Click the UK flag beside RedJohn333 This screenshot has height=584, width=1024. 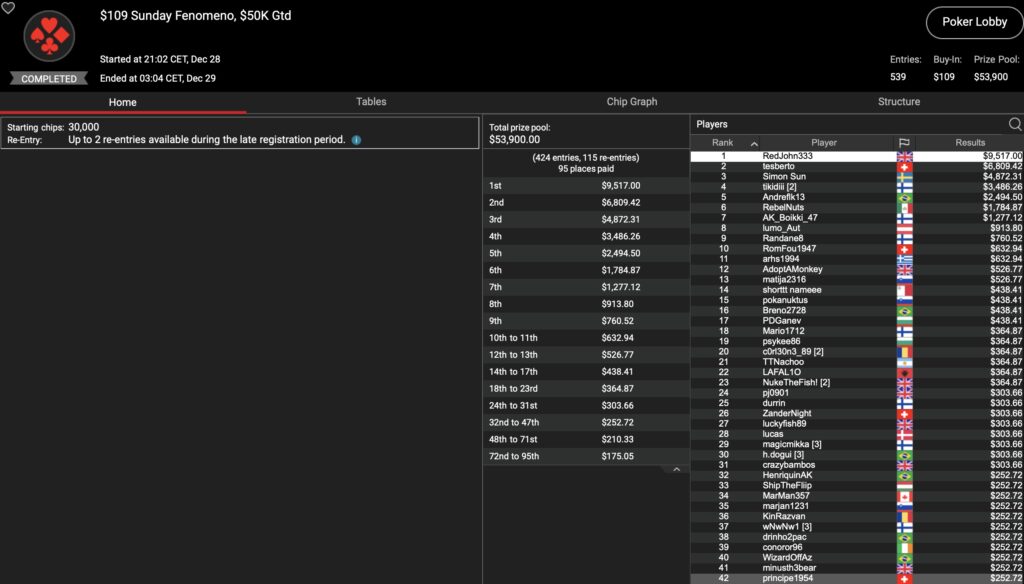(x=904, y=156)
